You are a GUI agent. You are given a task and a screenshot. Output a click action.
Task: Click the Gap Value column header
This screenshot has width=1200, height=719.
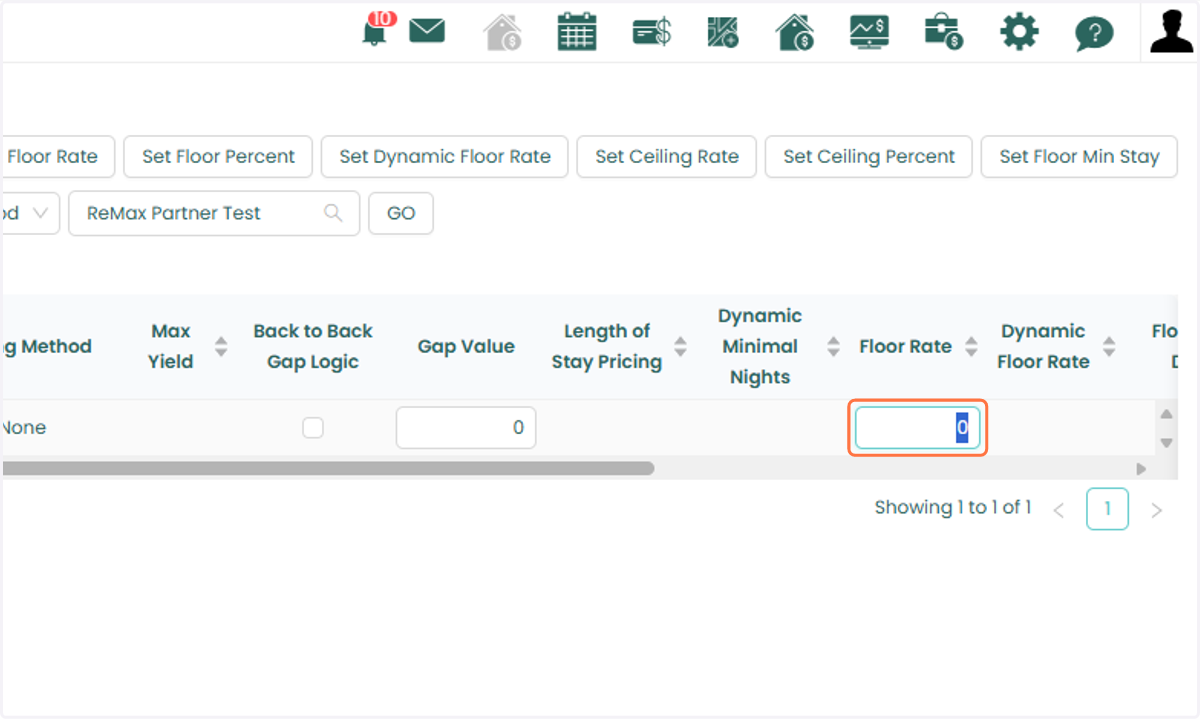[466, 347]
